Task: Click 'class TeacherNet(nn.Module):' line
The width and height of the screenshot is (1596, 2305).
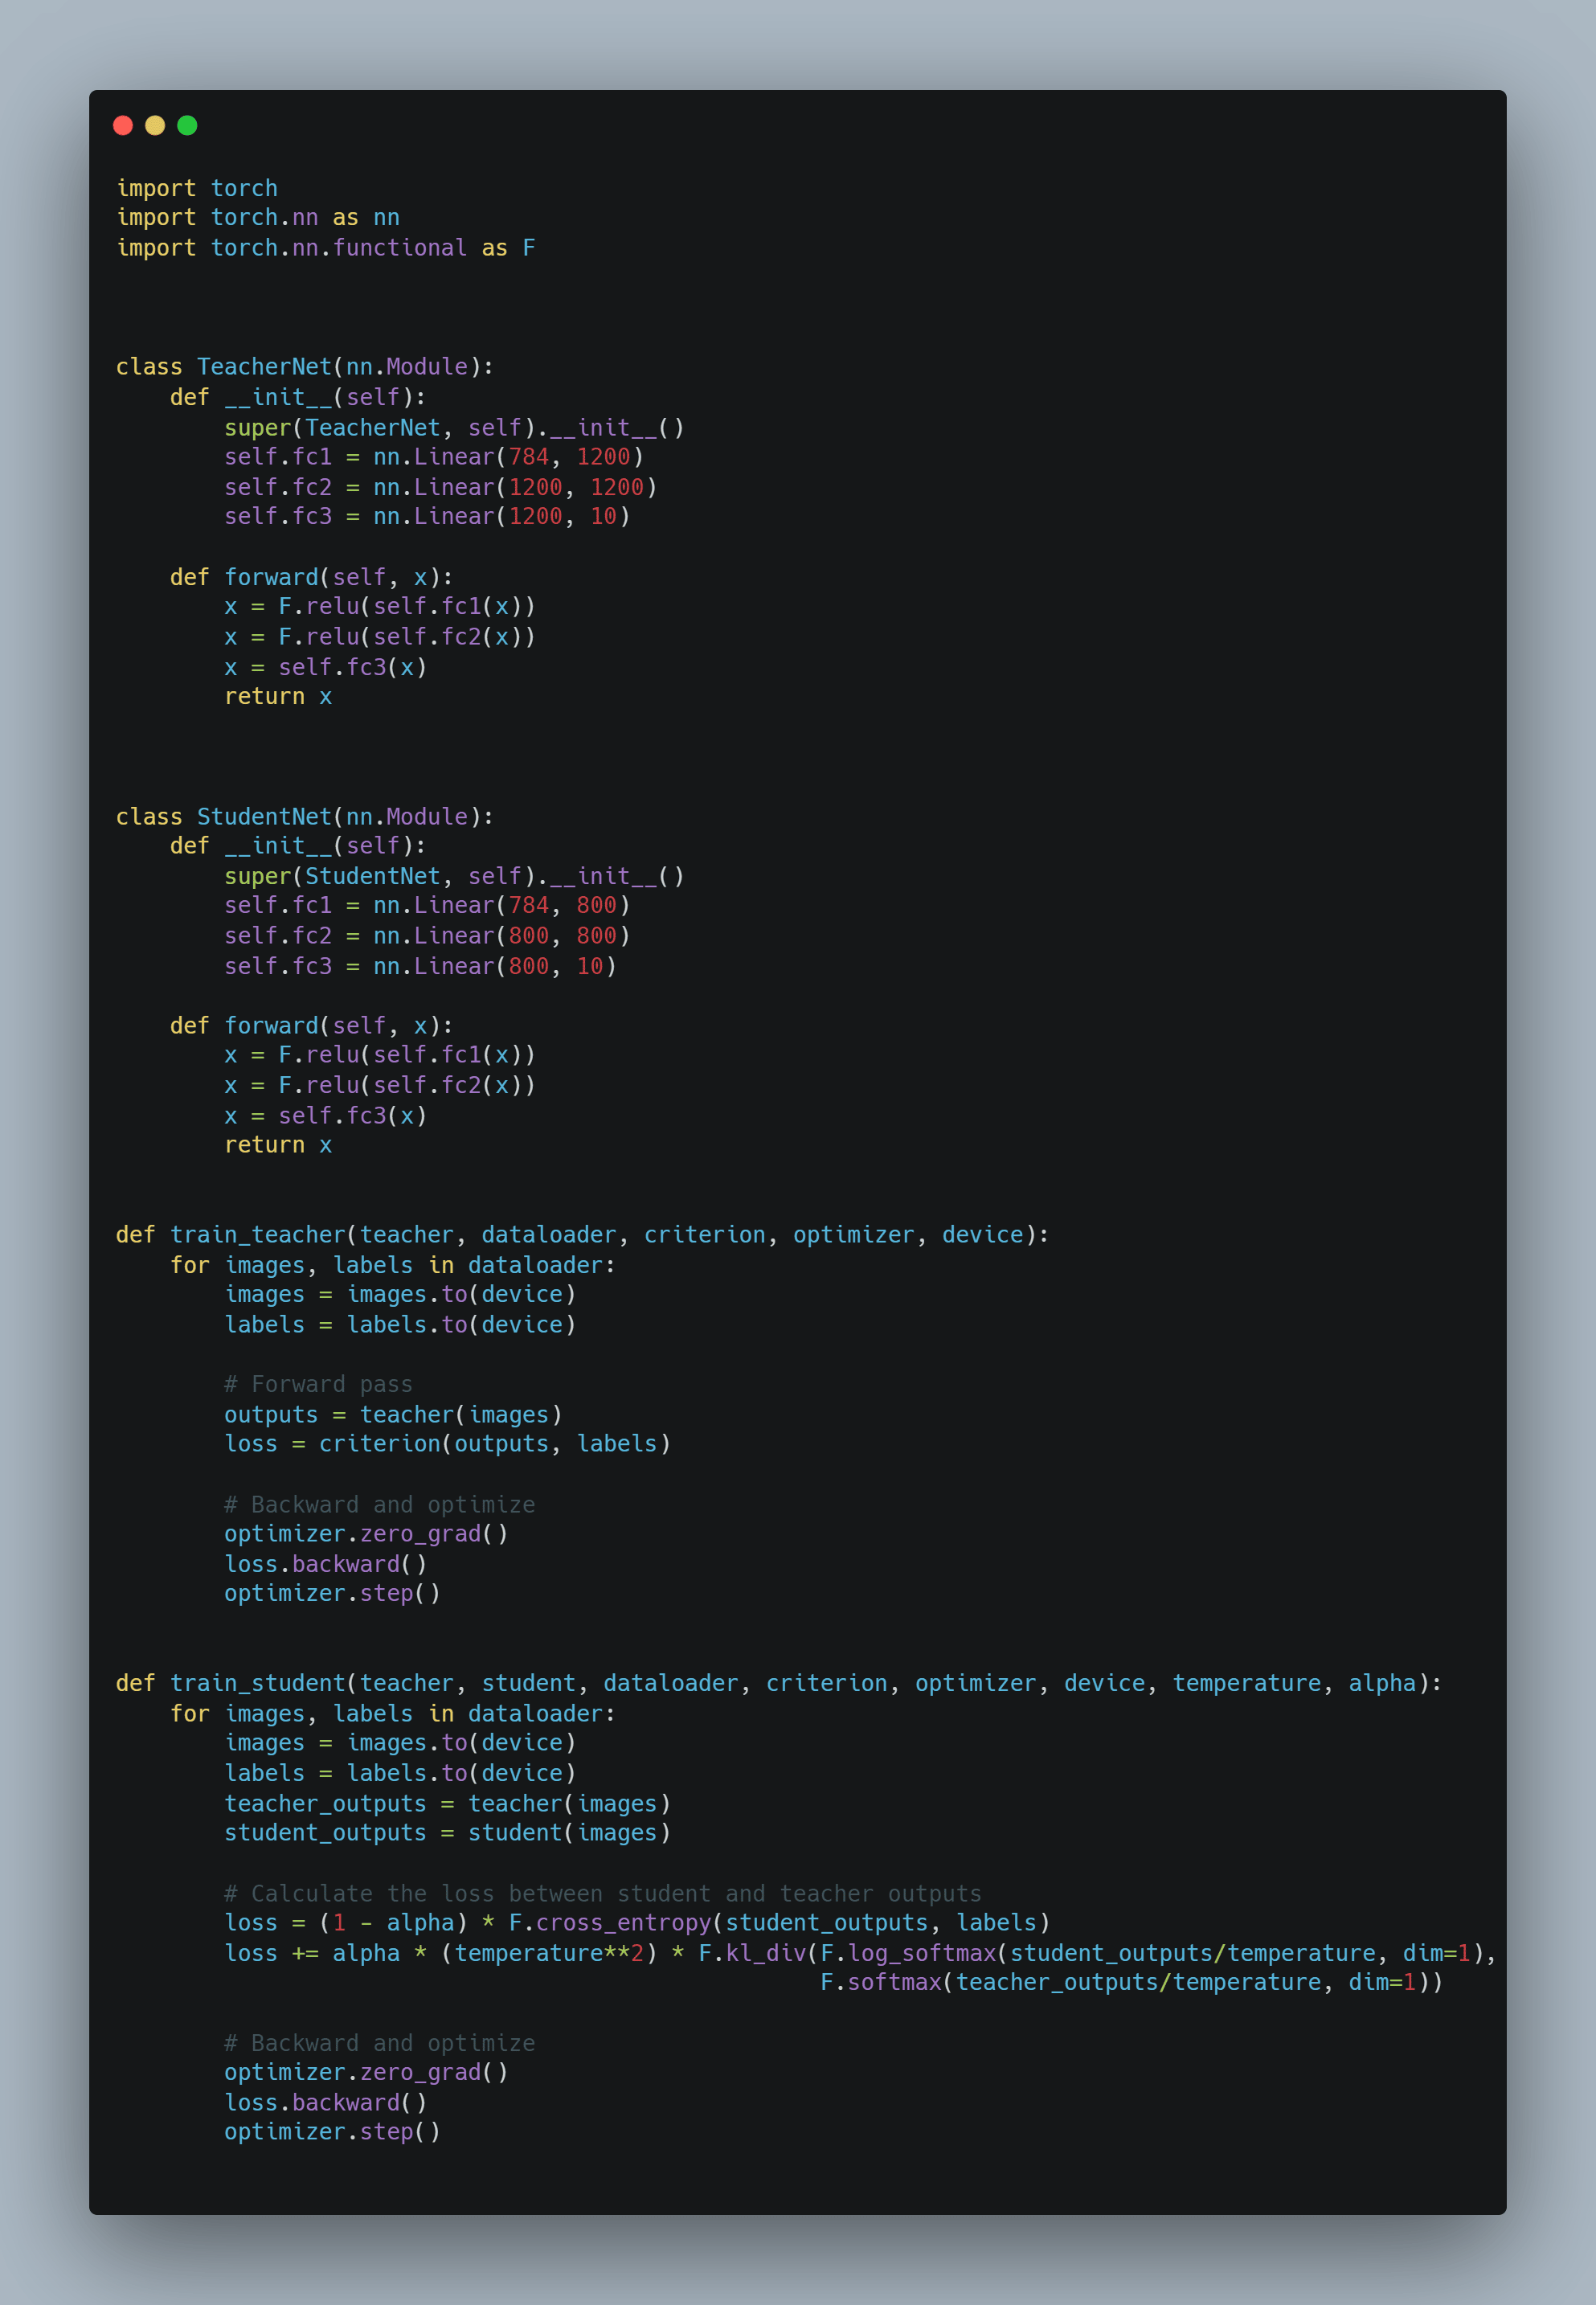Action: coord(305,366)
